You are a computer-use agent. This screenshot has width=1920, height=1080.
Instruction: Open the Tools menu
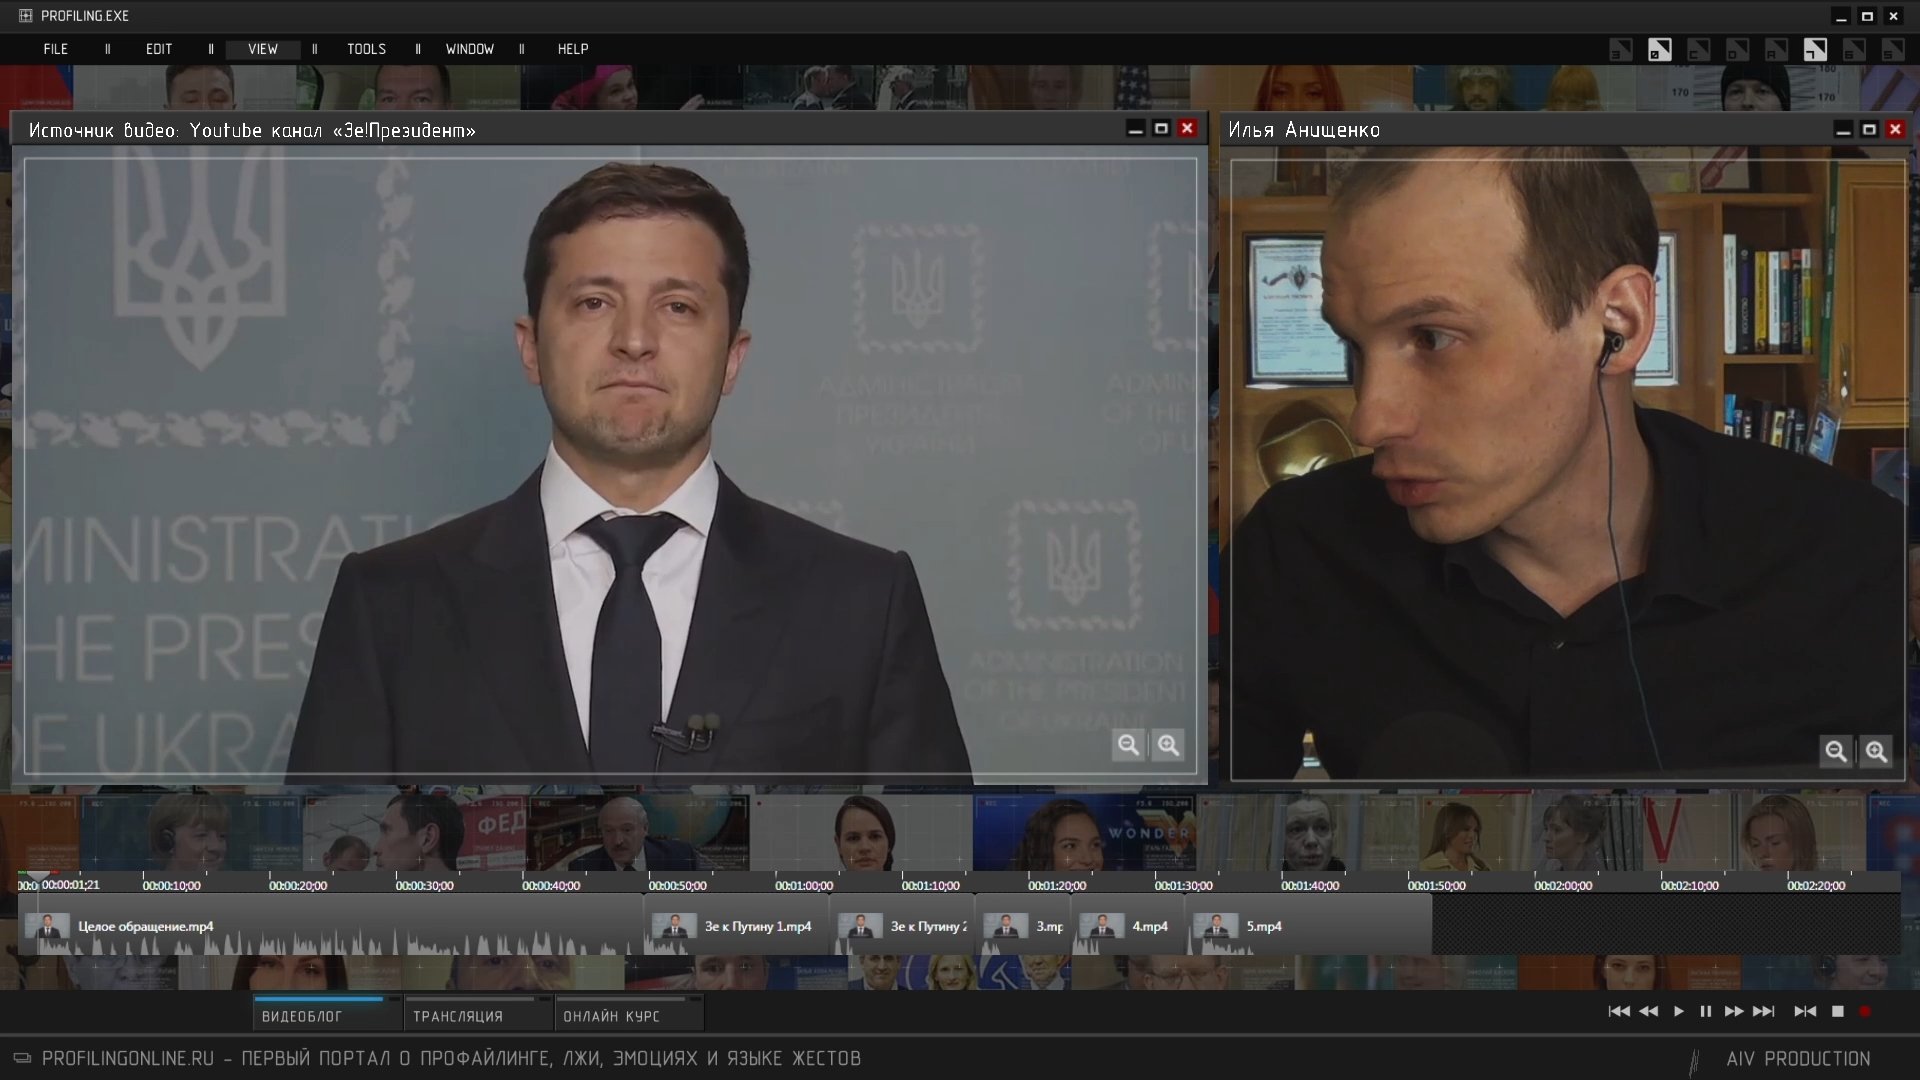pyautogui.click(x=366, y=49)
